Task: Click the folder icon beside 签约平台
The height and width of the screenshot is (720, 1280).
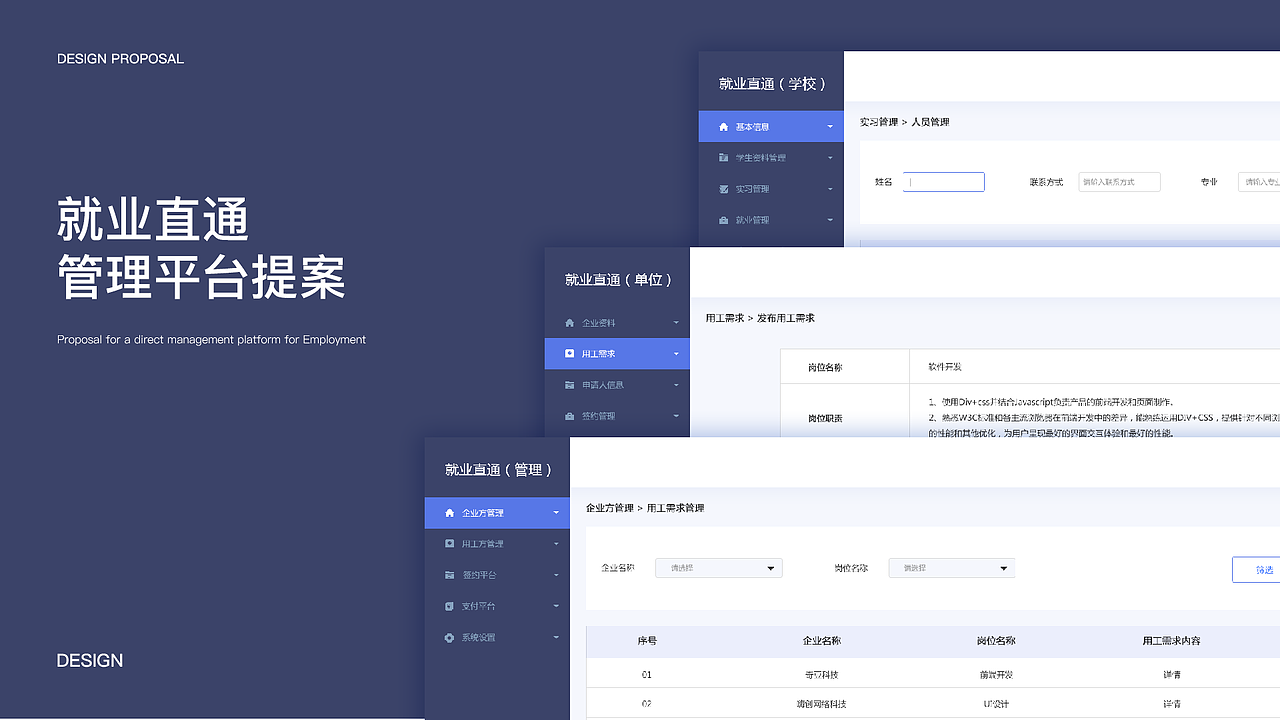Action: [x=450, y=575]
